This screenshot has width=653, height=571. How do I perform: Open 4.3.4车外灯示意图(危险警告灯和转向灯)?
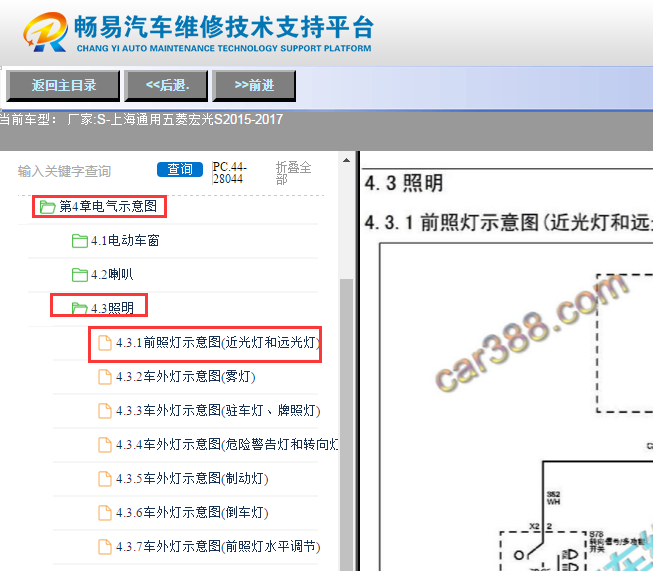[227, 444]
